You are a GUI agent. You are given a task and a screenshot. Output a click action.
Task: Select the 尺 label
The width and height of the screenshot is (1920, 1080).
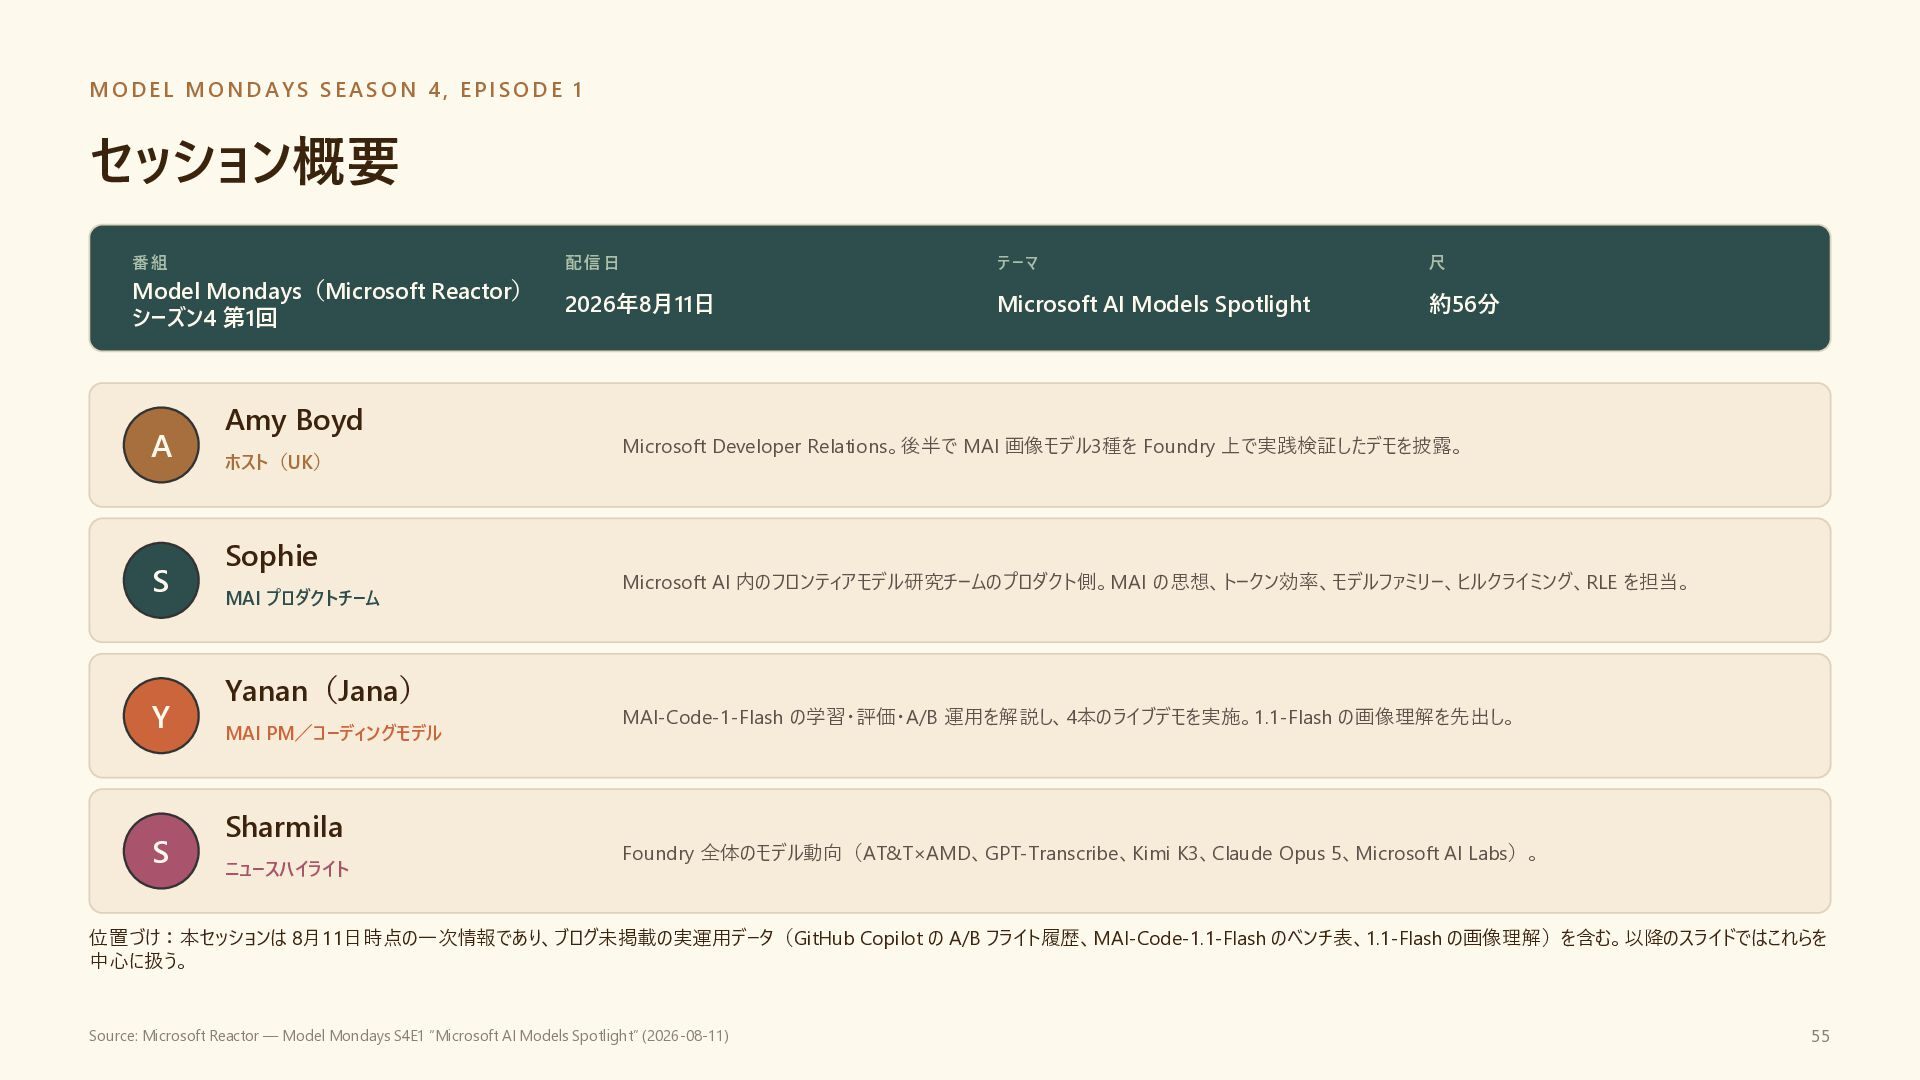coord(1437,263)
